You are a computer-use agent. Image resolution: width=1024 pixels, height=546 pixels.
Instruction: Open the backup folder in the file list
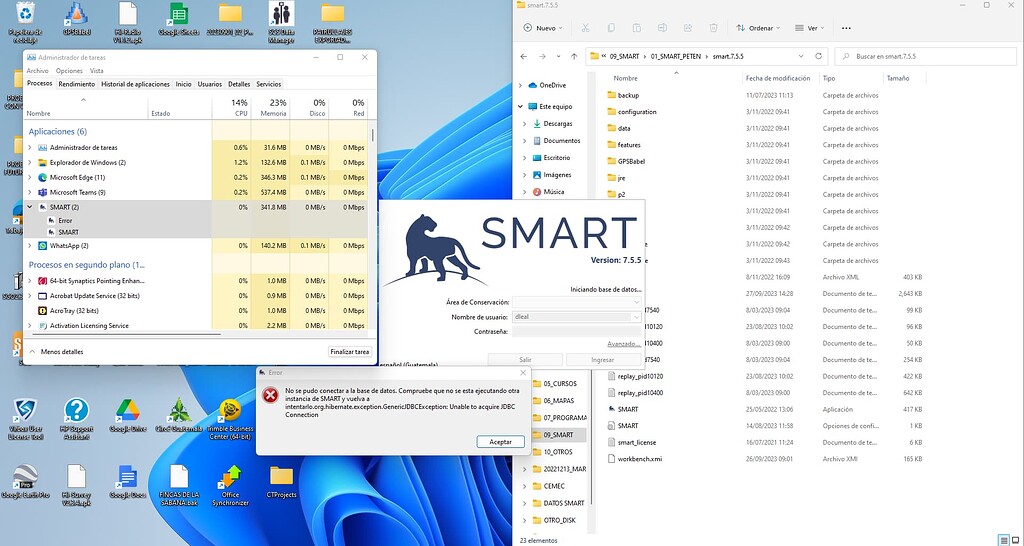628,95
